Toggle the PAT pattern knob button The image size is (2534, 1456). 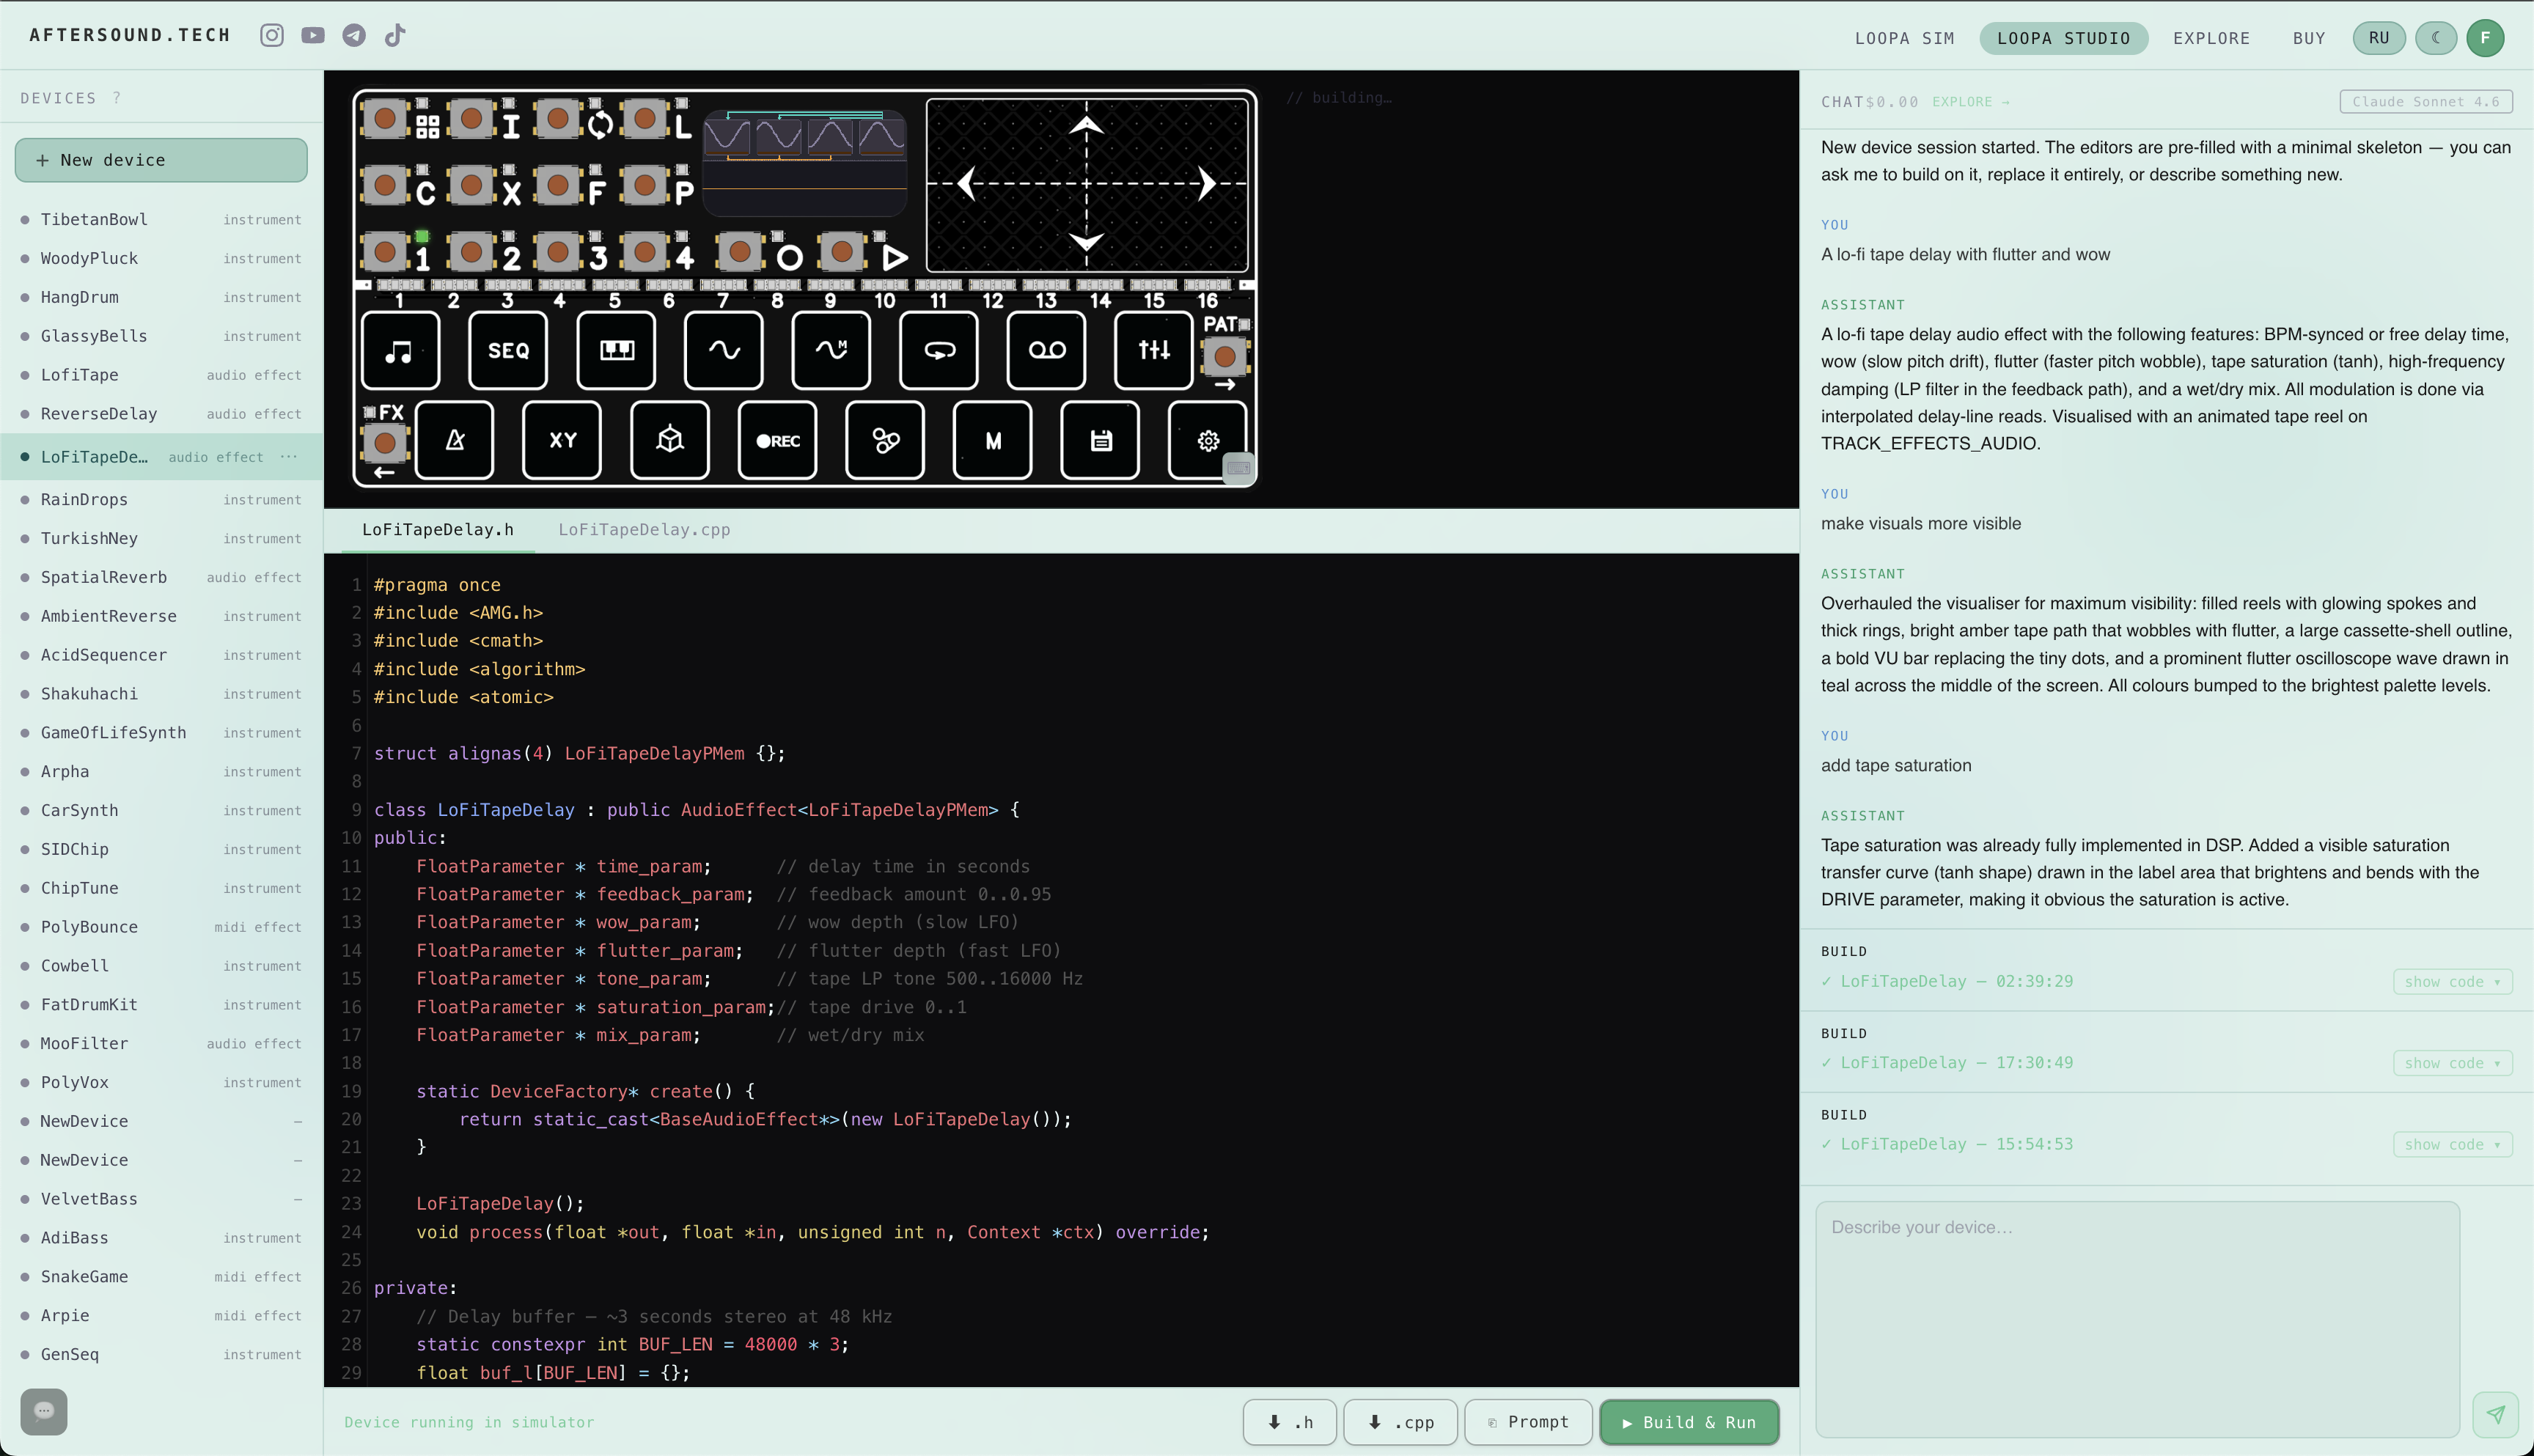coord(1224,357)
